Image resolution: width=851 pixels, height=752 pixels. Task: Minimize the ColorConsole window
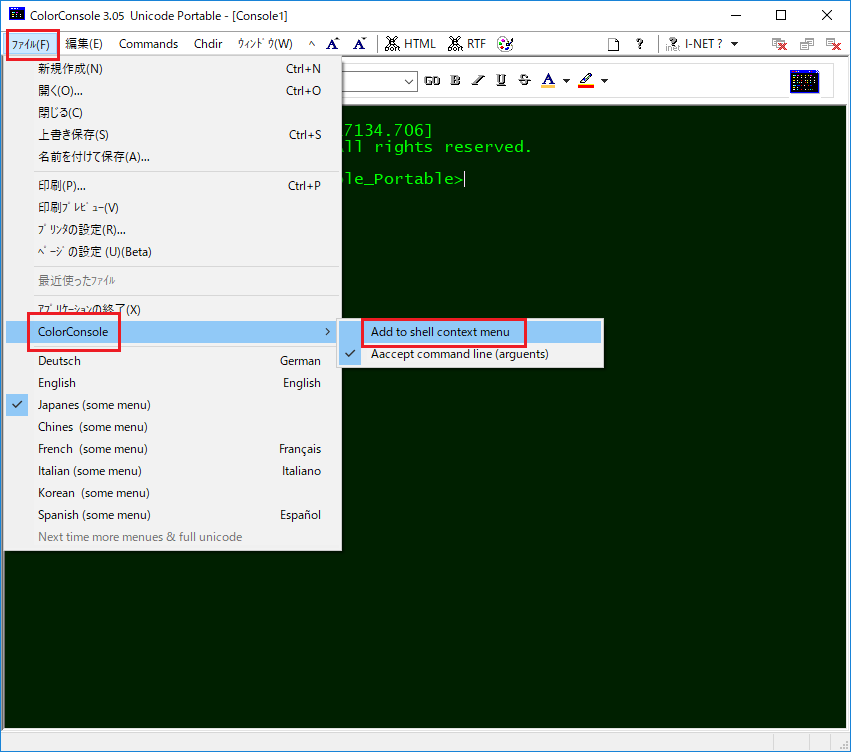tap(736, 15)
